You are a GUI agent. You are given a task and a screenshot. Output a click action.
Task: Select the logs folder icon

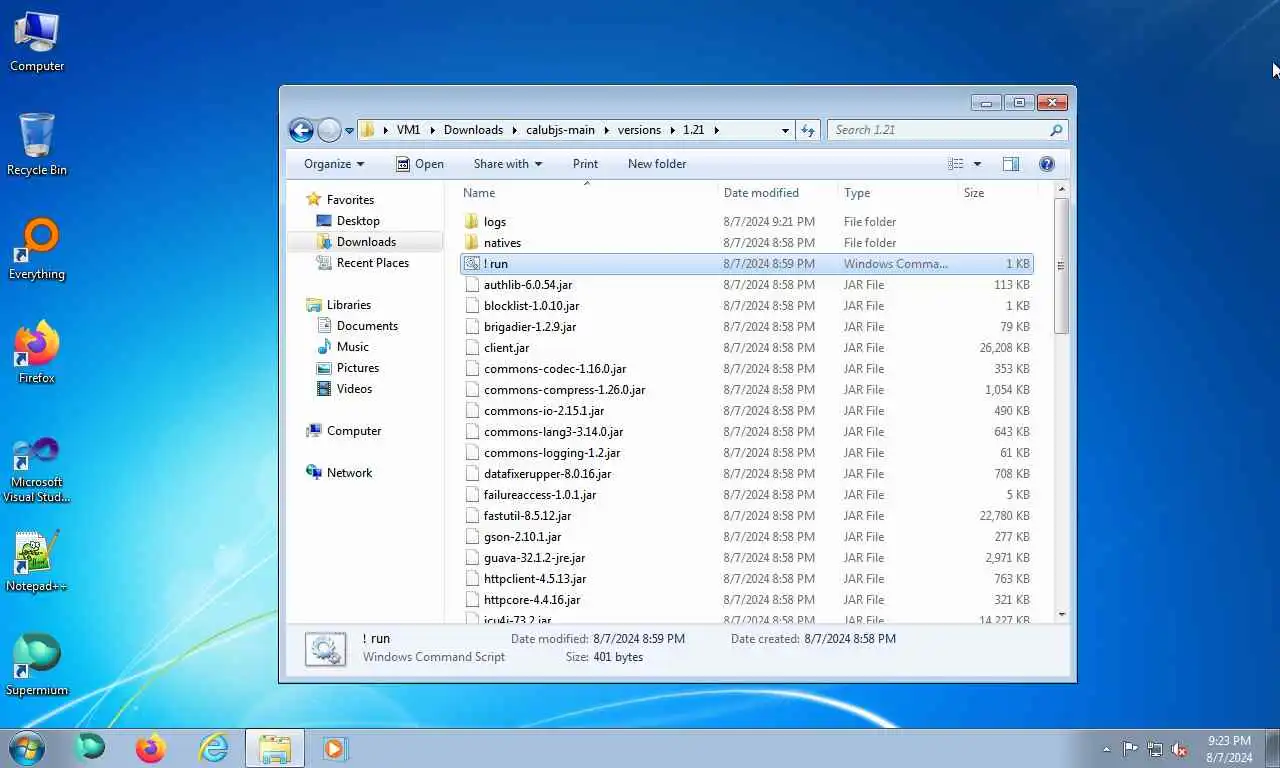pos(472,222)
